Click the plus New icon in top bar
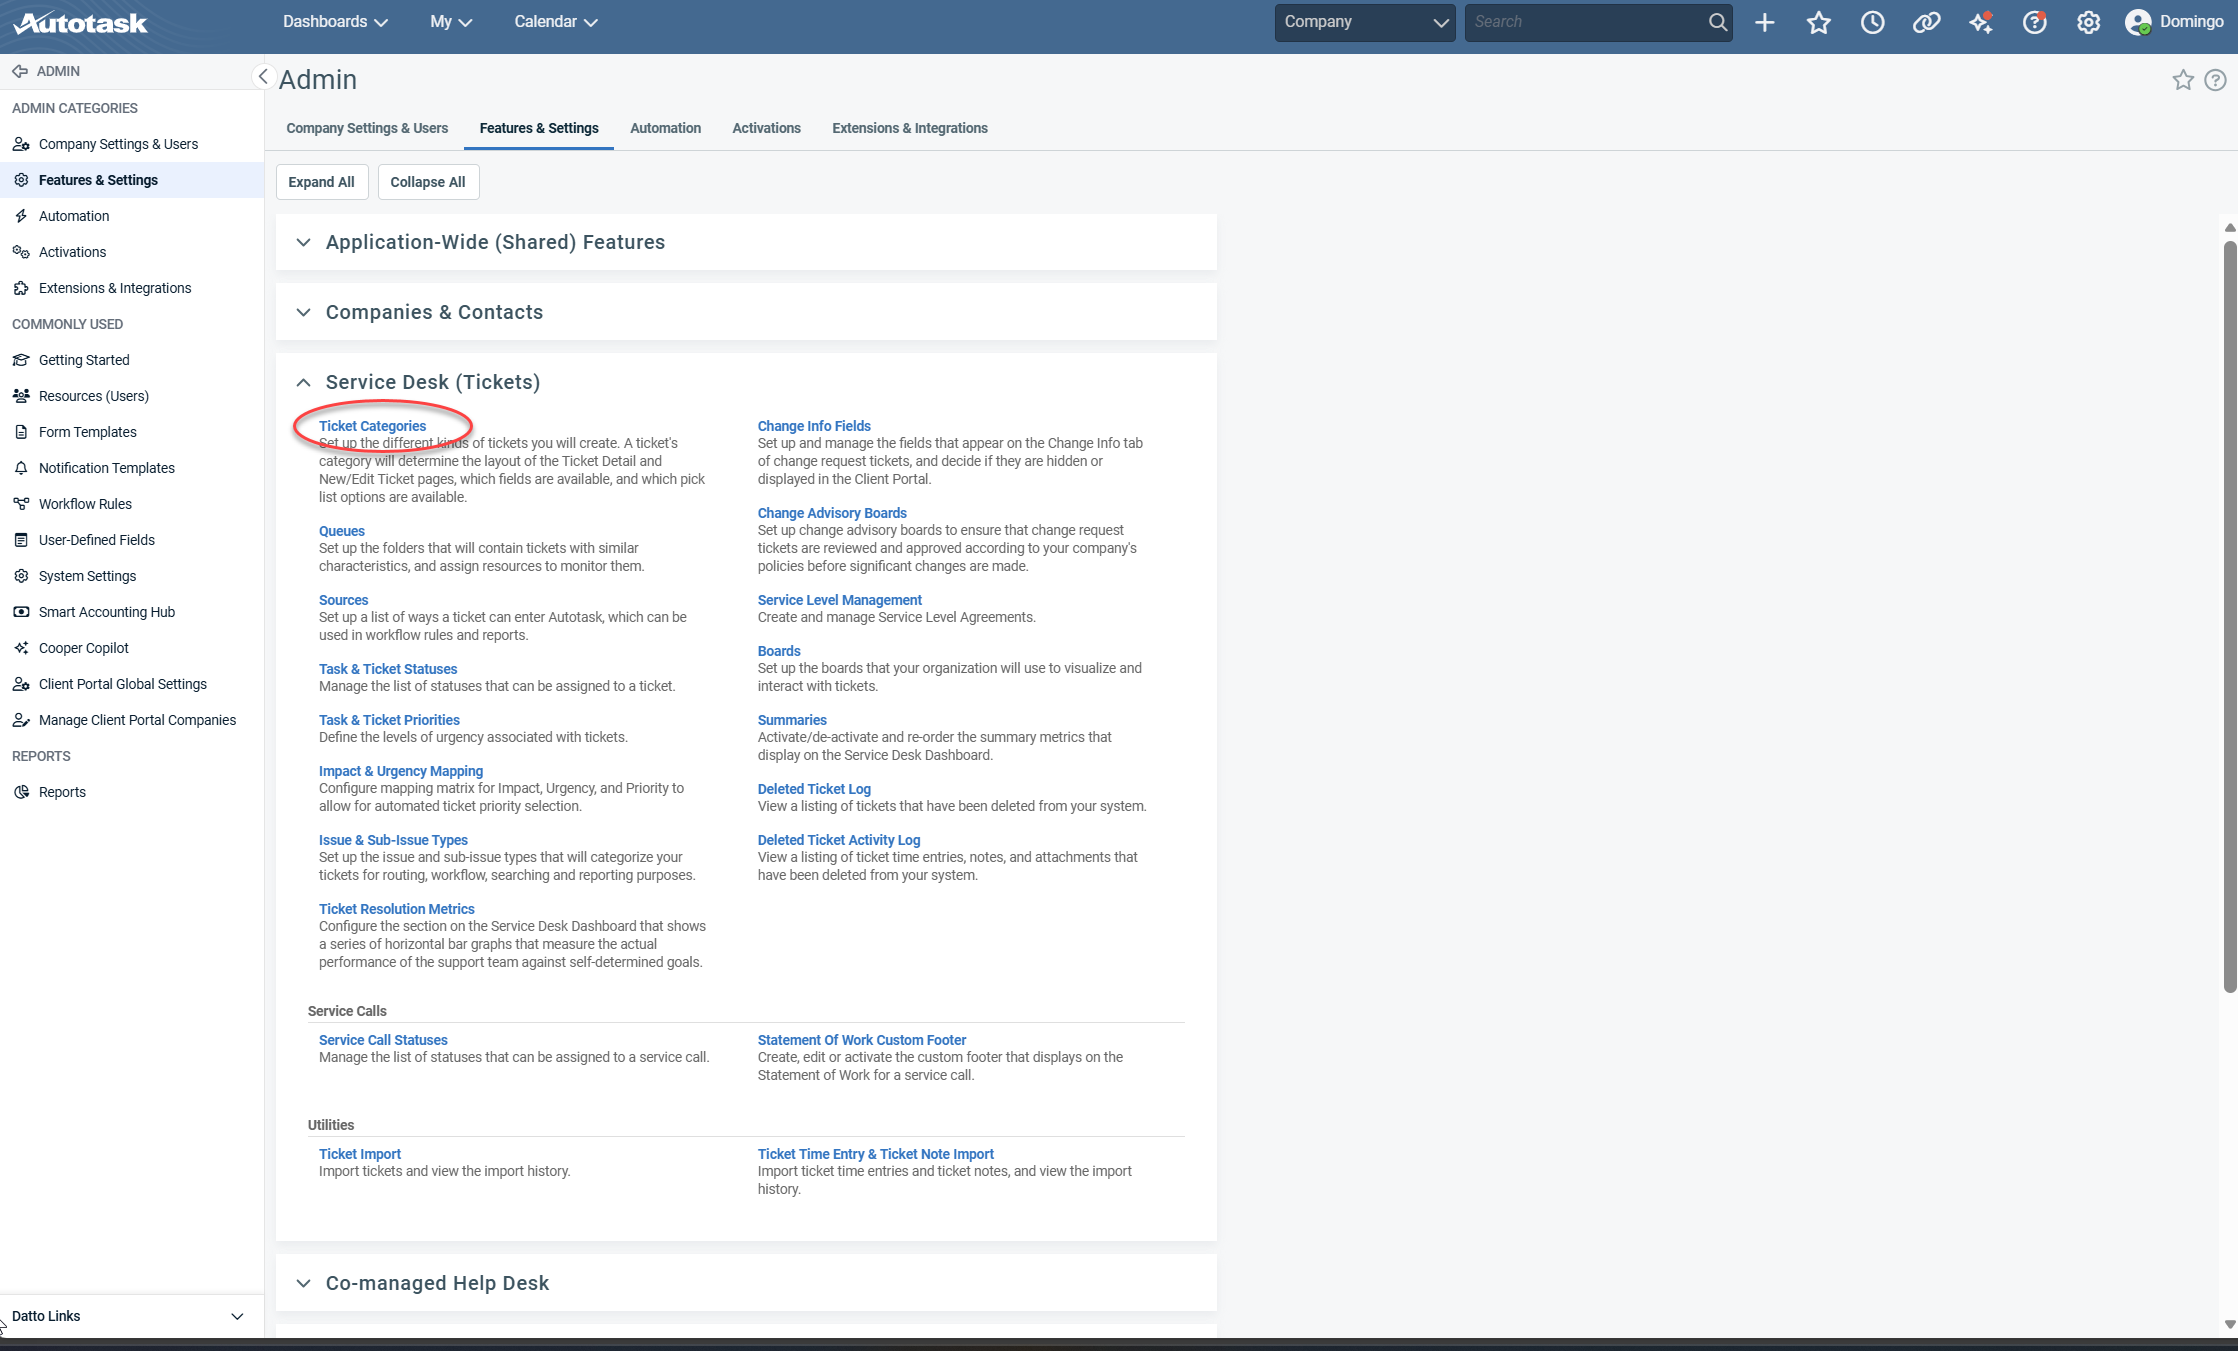 [1765, 22]
